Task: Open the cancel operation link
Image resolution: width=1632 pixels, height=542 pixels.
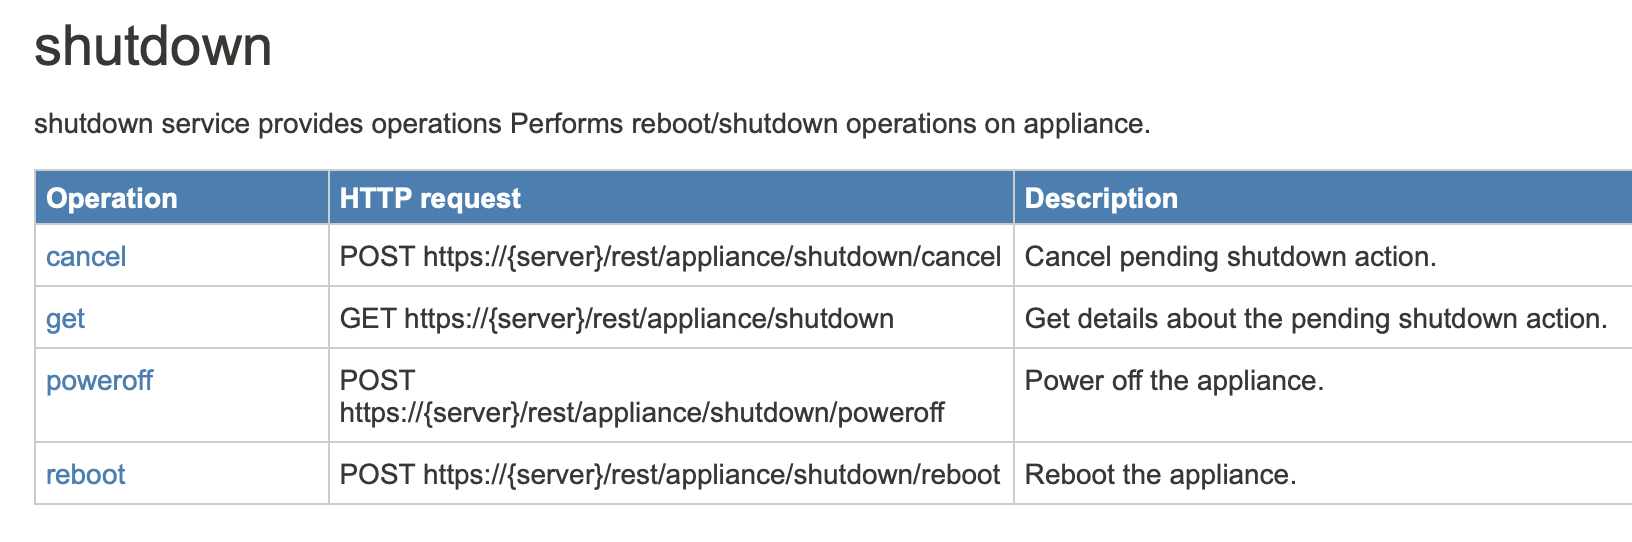Action: (x=86, y=257)
